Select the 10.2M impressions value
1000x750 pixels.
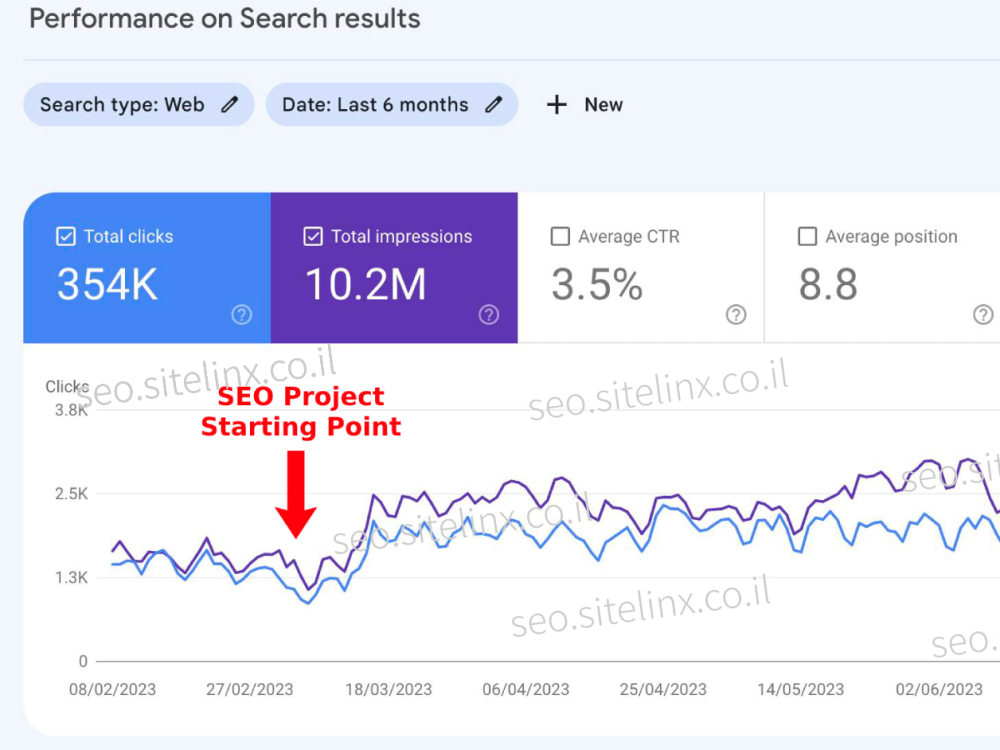pos(365,284)
